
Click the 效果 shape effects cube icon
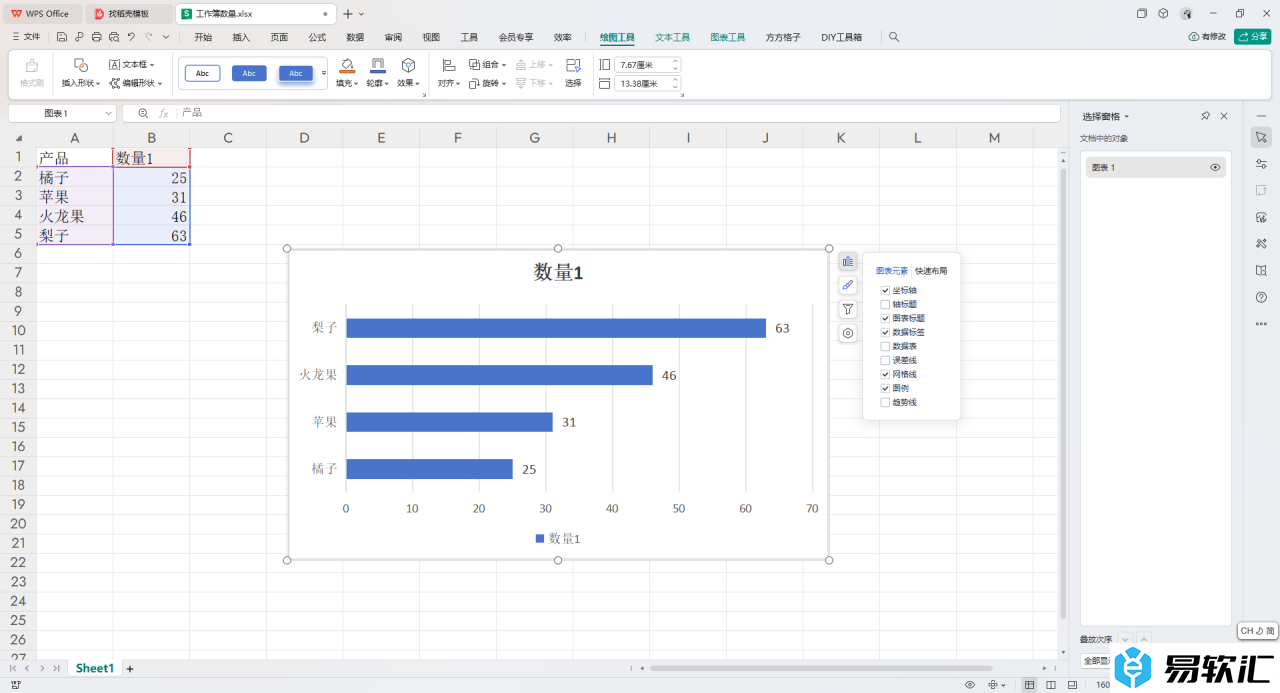click(x=408, y=65)
